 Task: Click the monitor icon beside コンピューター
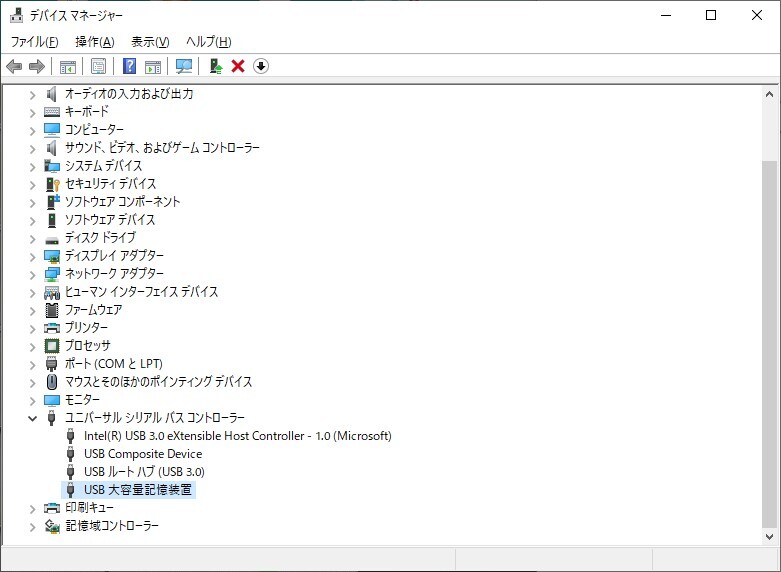(52, 130)
